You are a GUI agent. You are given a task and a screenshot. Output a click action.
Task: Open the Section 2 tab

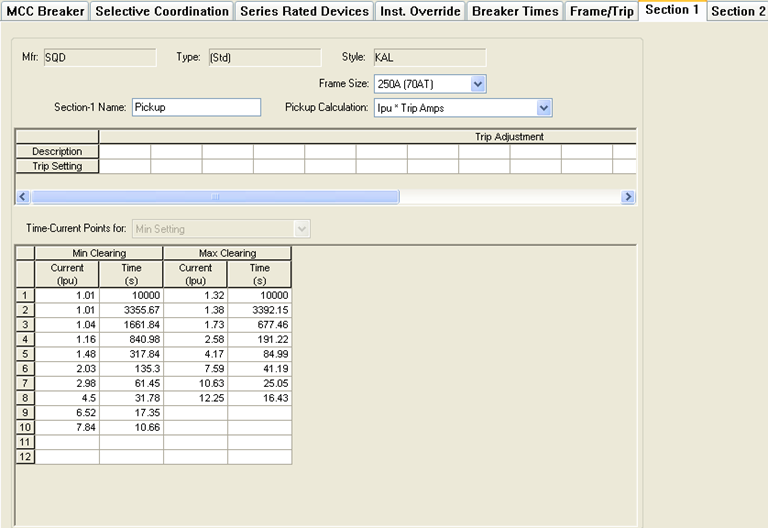(738, 12)
